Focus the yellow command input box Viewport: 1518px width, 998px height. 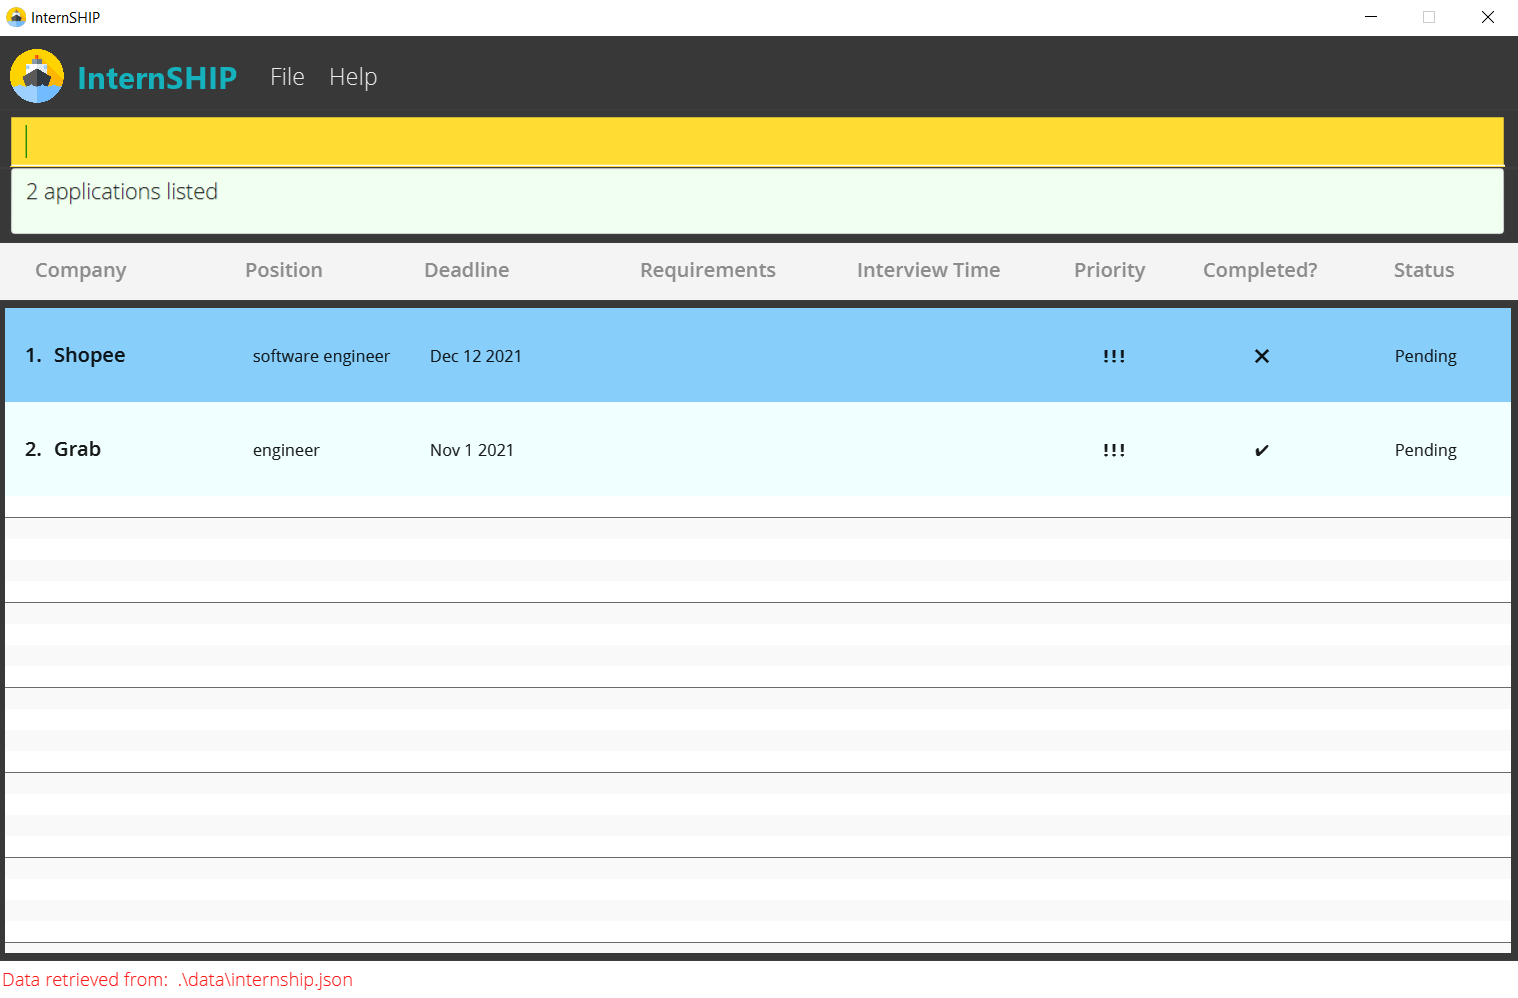[x=757, y=141]
